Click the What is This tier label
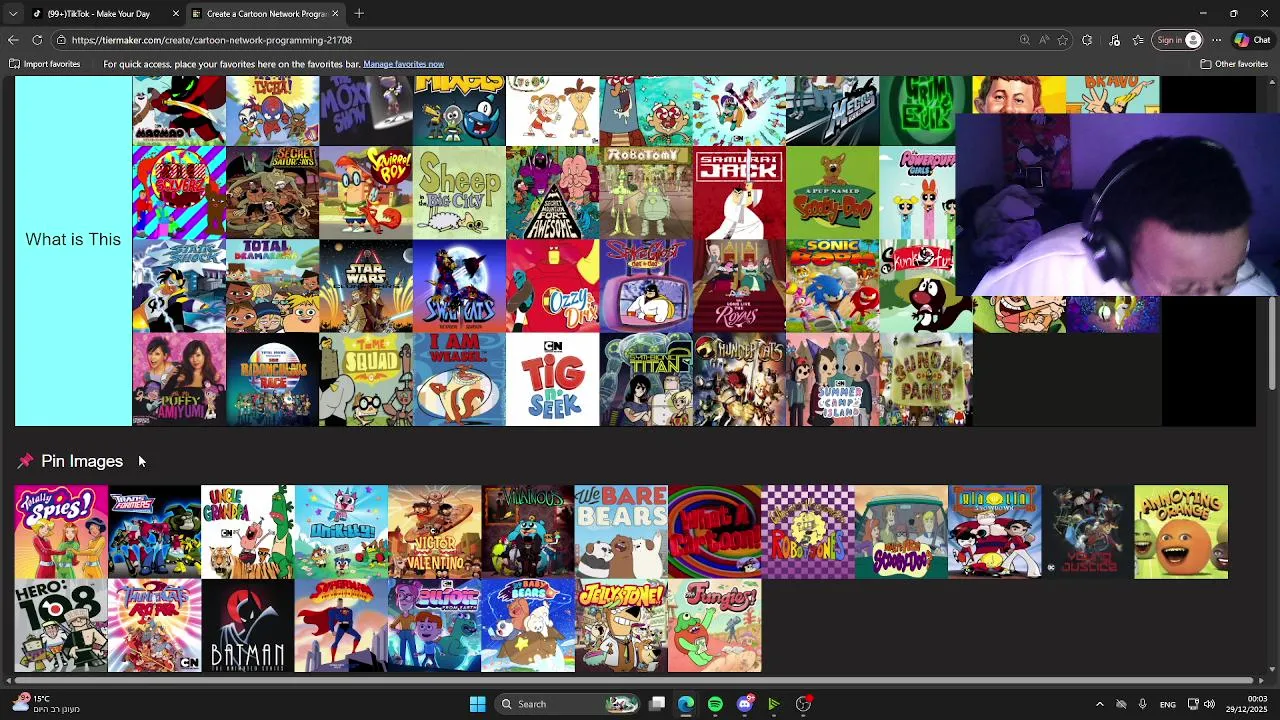Viewport: 1280px width, 720px height. (73, 239)
